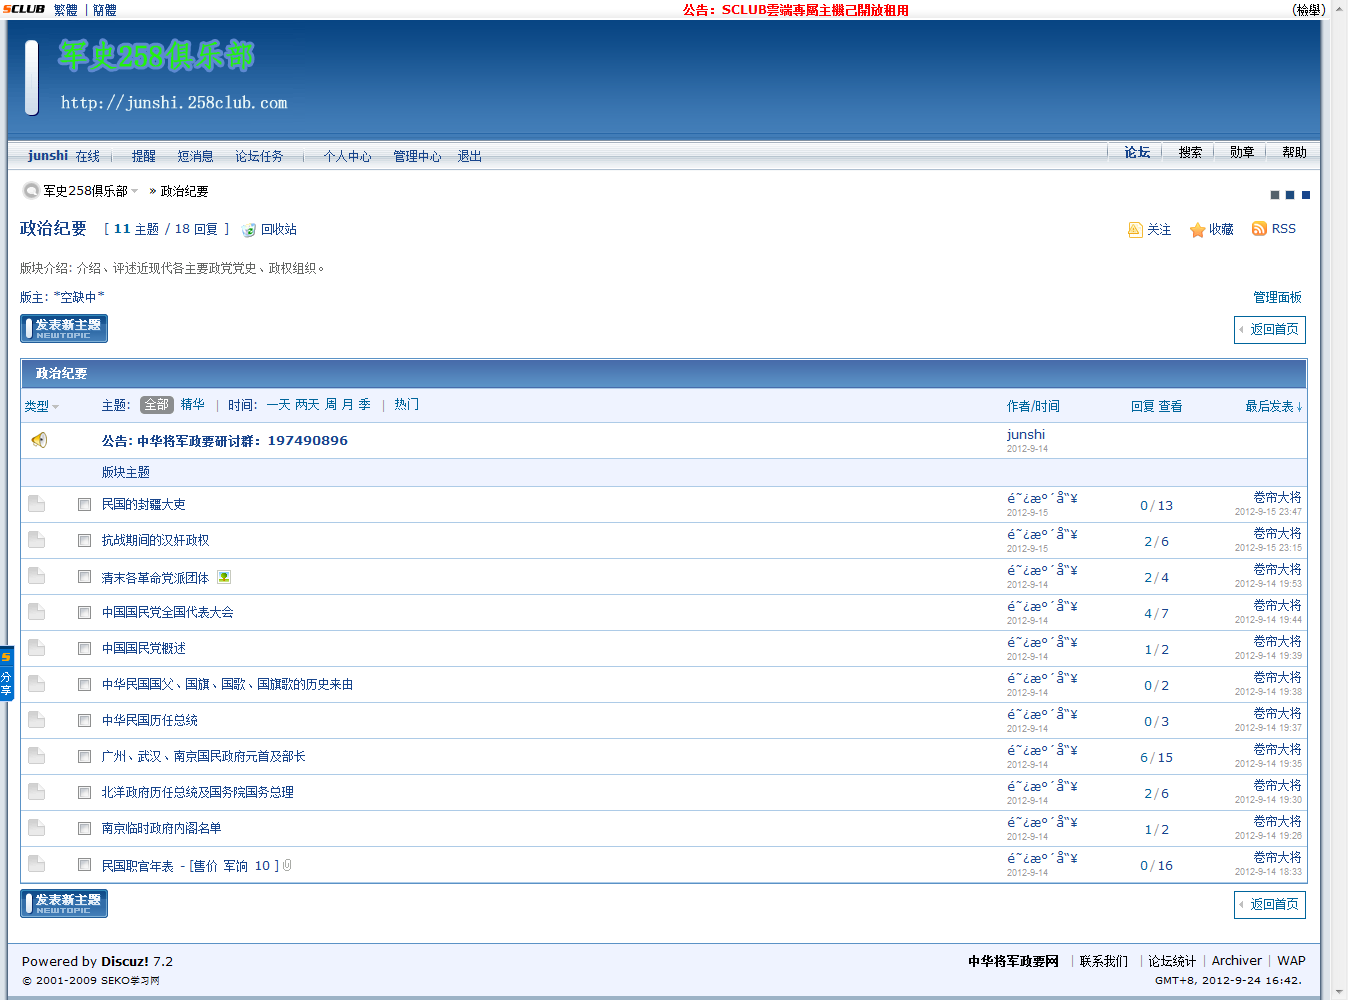Tick the checkbox for 民国的封疆大吏
The image size is (1349, 1000).
(85, 505)
